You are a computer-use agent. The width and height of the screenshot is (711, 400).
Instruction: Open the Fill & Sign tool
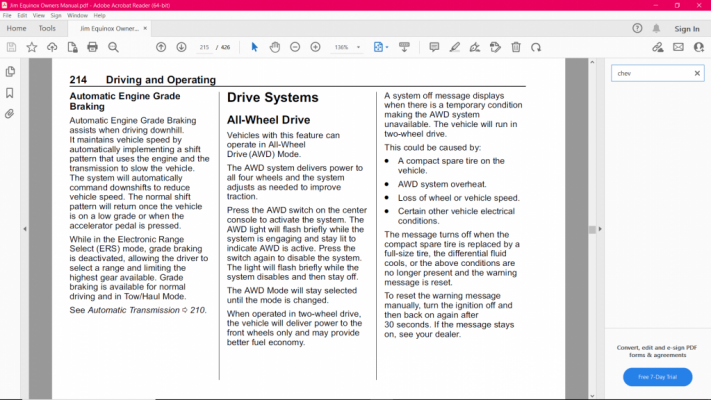pyautogui.click(x=475, y=47)
